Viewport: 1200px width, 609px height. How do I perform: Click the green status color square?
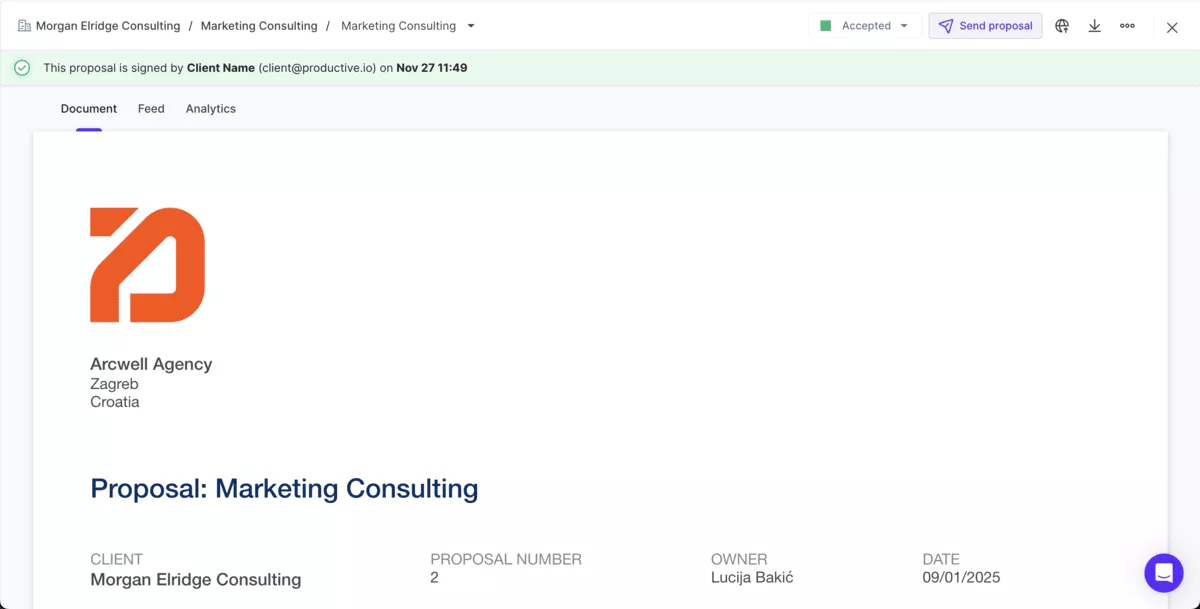(826, 26)
